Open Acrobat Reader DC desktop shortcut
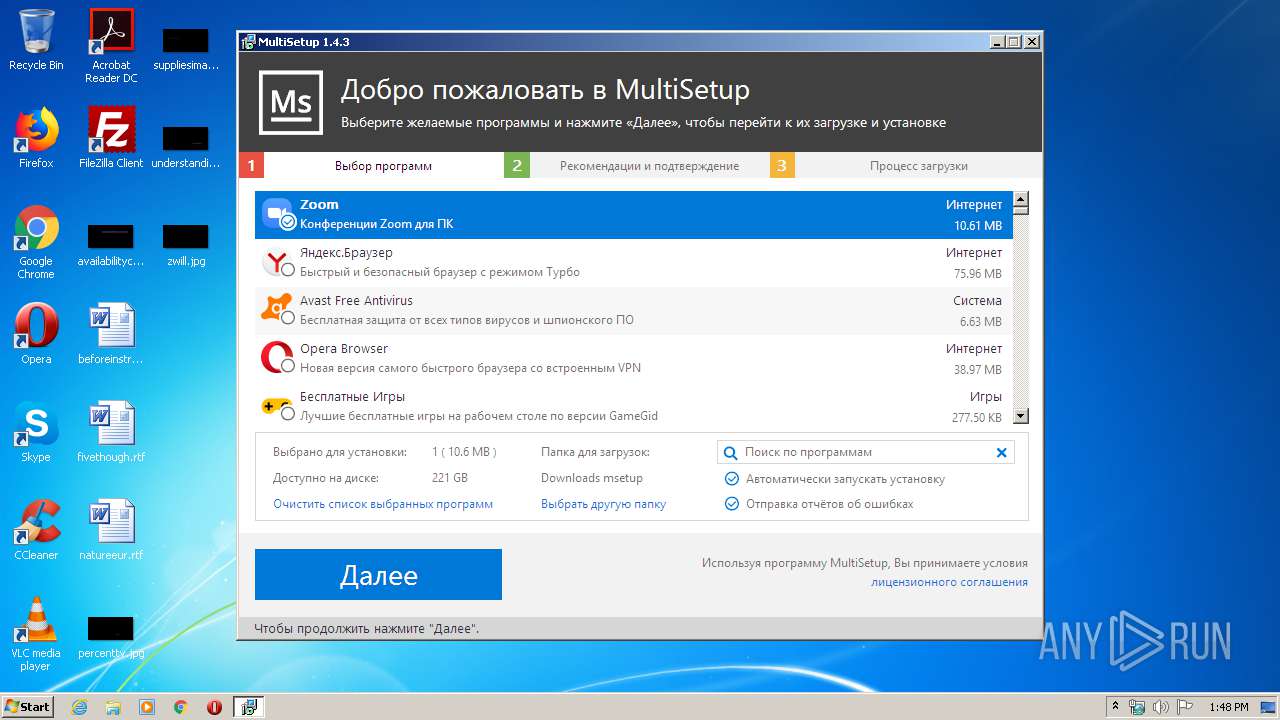Screen dimensions: 1280x720 (111, 45)
